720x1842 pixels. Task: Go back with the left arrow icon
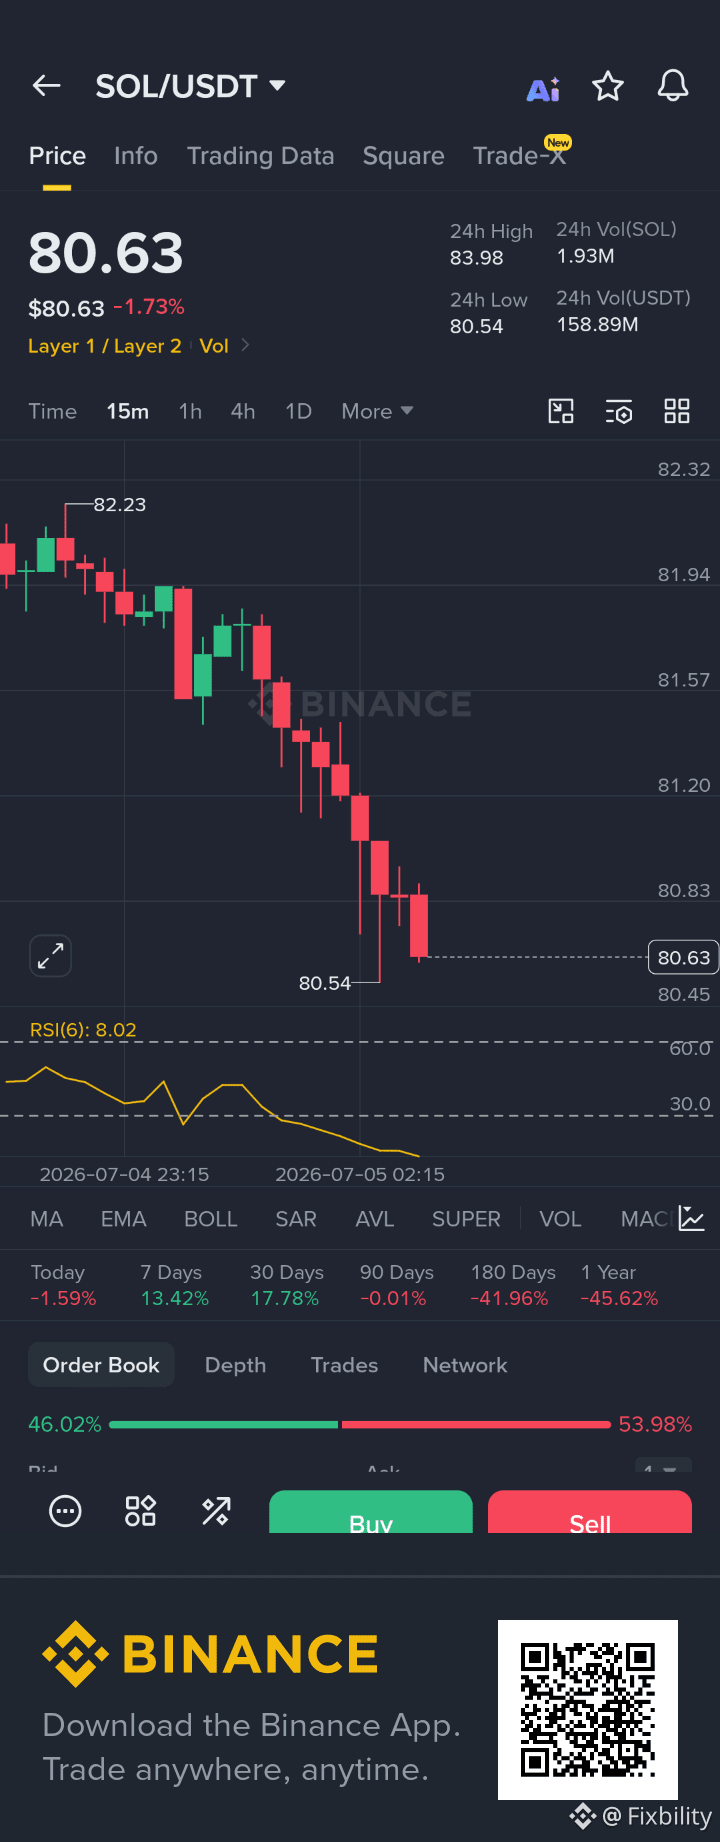click(x=47, y=86)
